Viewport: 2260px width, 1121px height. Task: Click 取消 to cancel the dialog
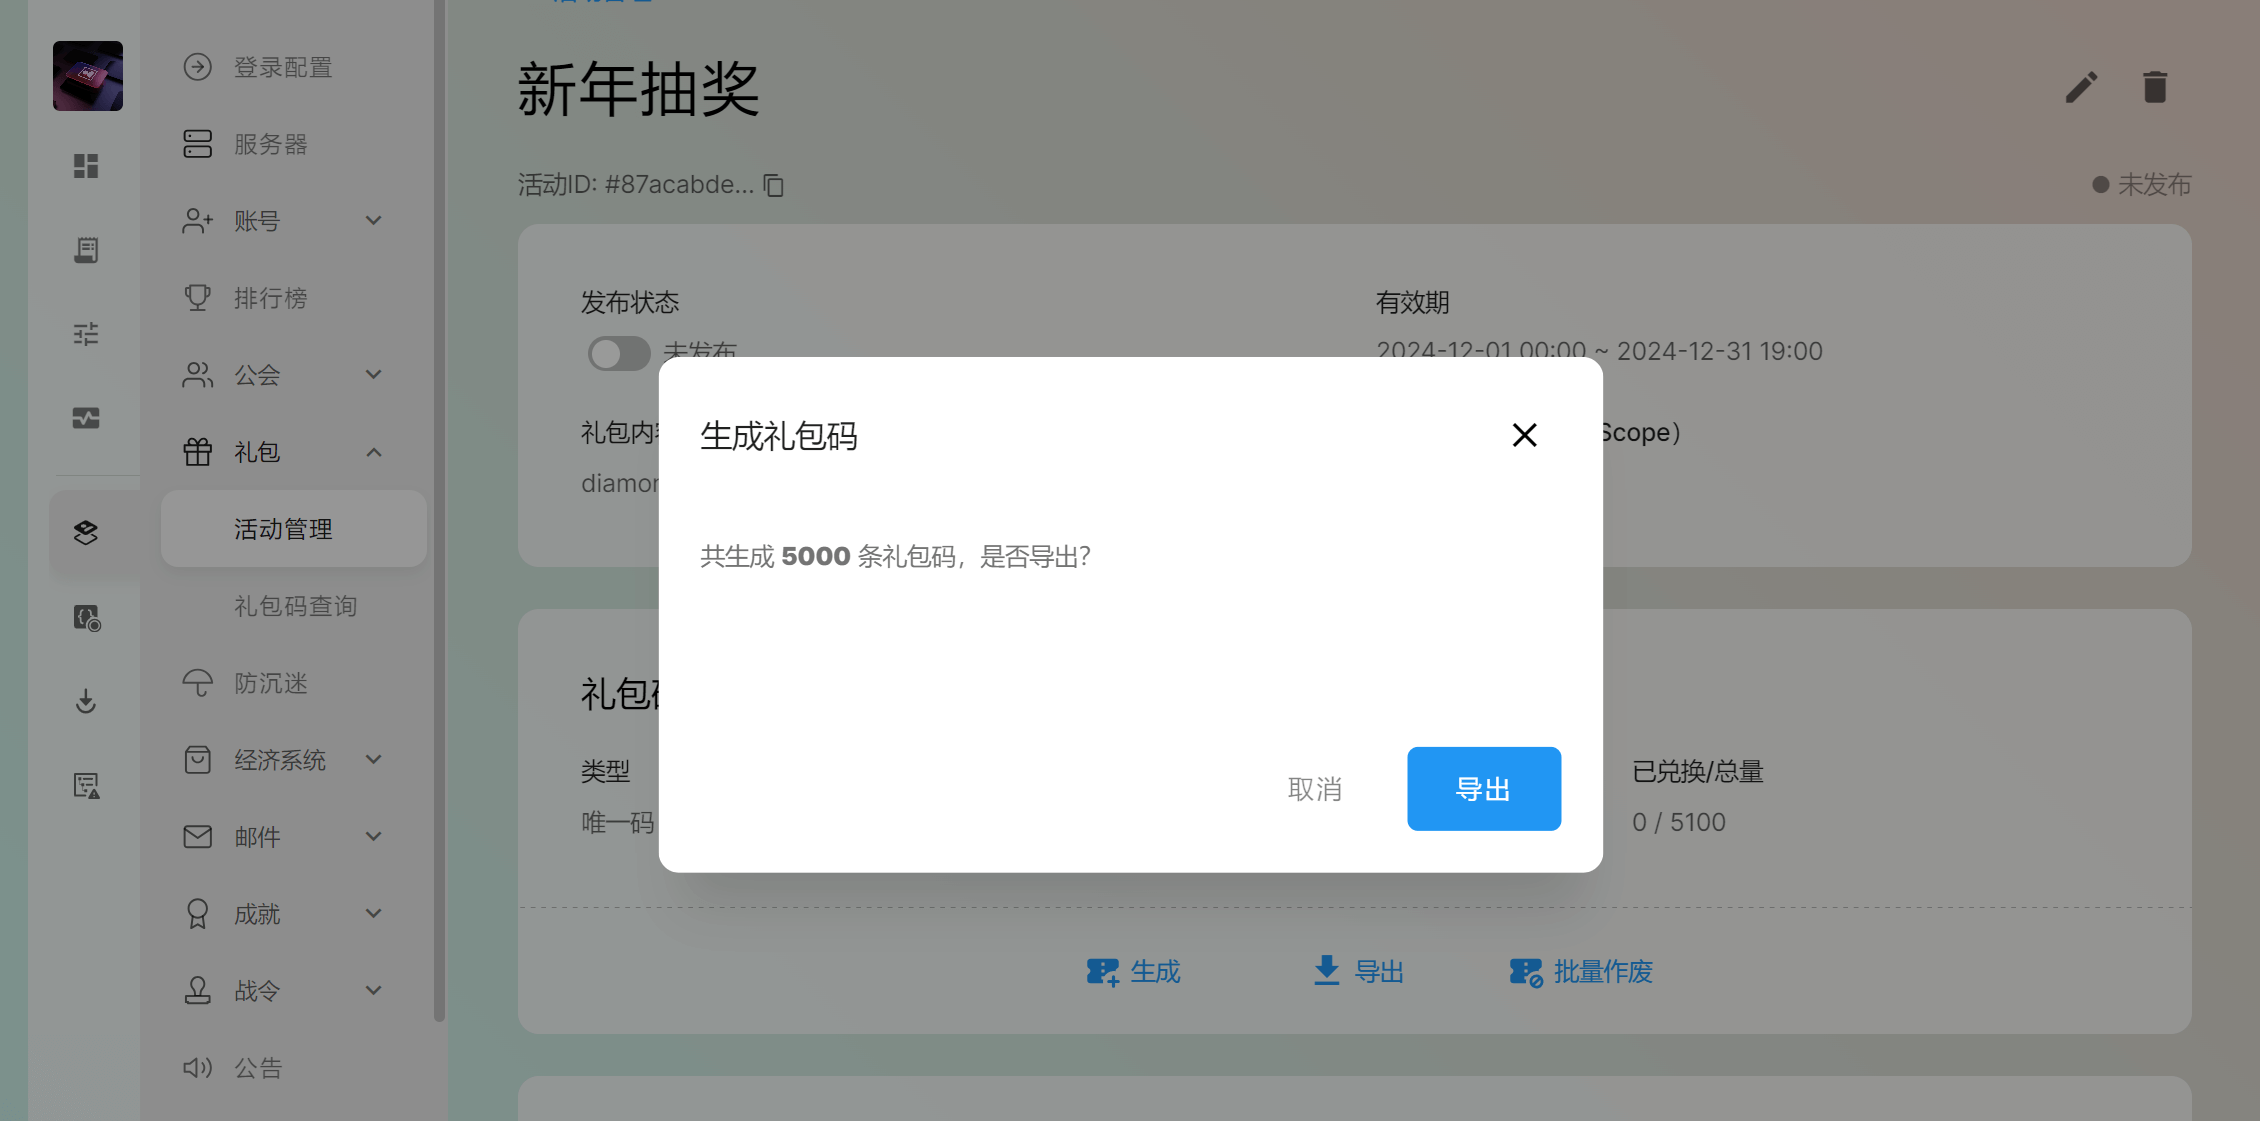coord(1314,789)
